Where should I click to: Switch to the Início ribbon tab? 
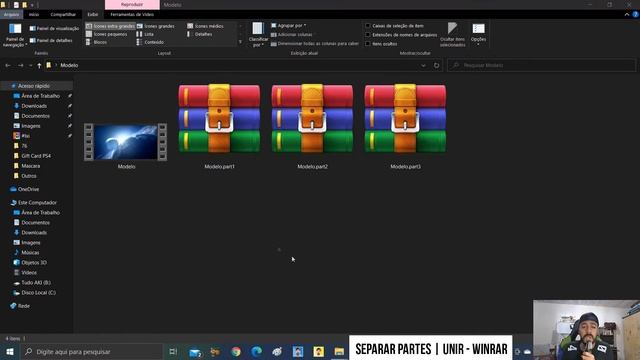click(x=34, y=14)
